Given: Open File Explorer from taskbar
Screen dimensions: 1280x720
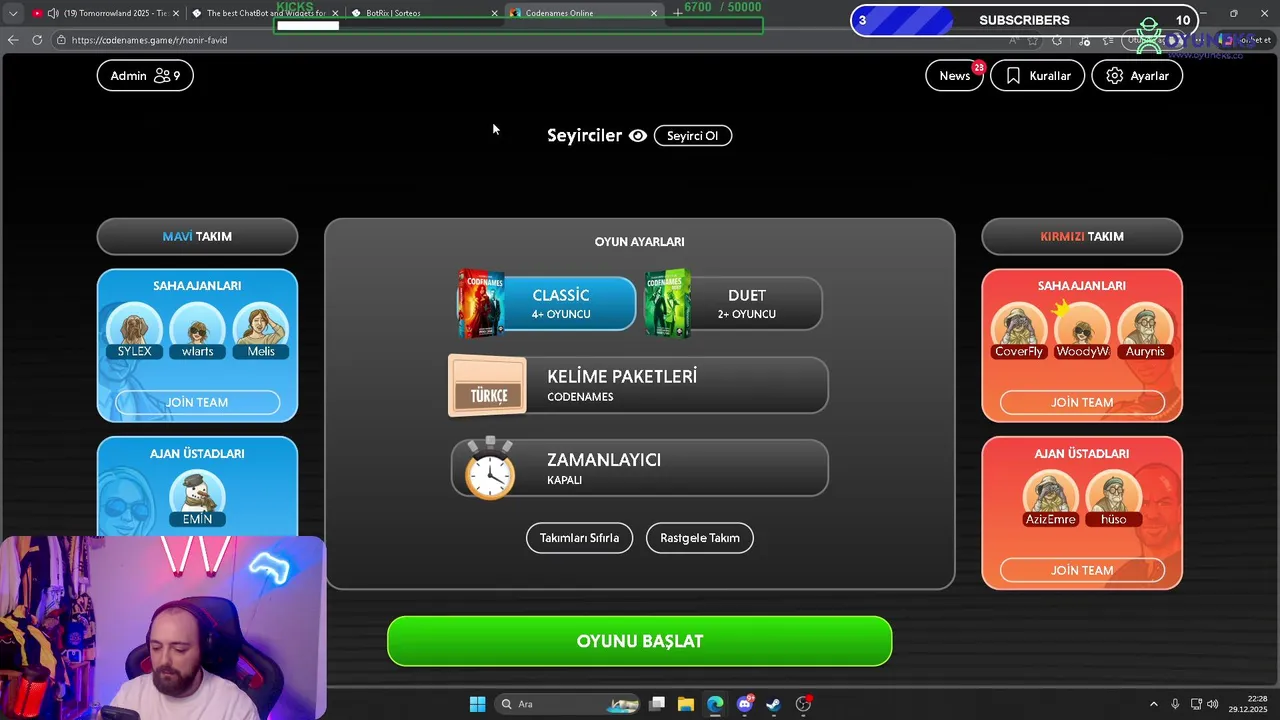Looking at the screenshot, I should point(686,704).
